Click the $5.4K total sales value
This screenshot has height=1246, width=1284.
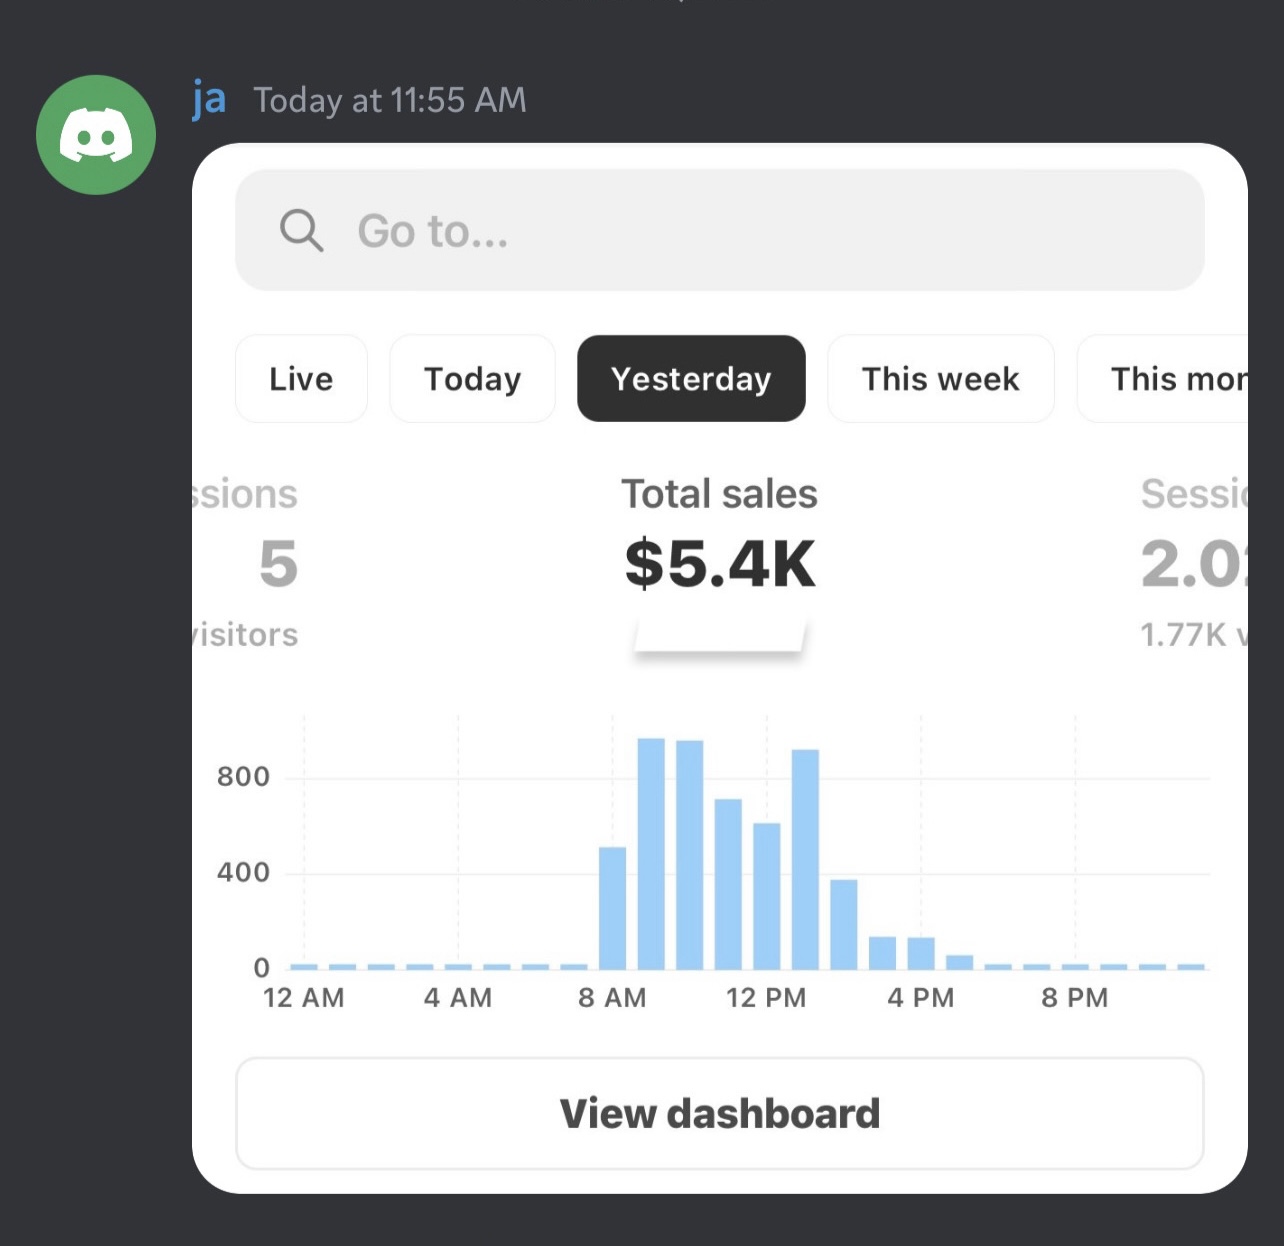click(x=719, y=564)
